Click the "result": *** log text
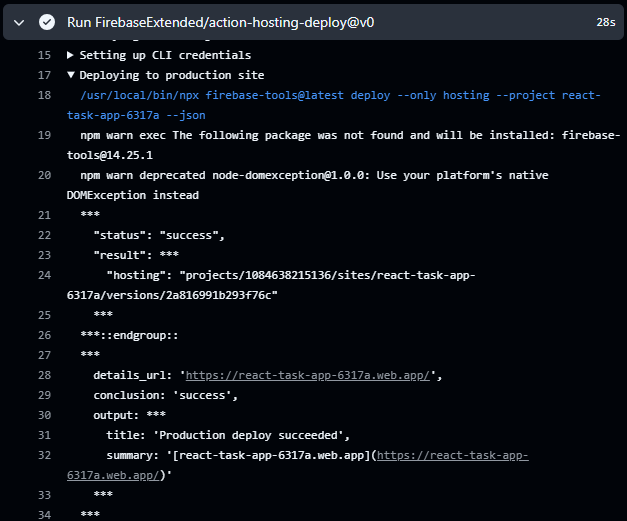 tap(136, 255)
